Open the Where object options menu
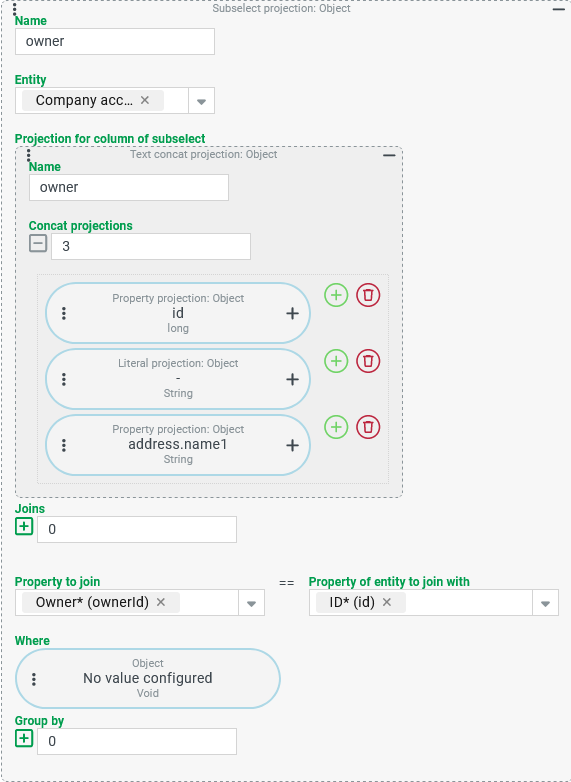 pyautogui.click(x=34, y=679)
